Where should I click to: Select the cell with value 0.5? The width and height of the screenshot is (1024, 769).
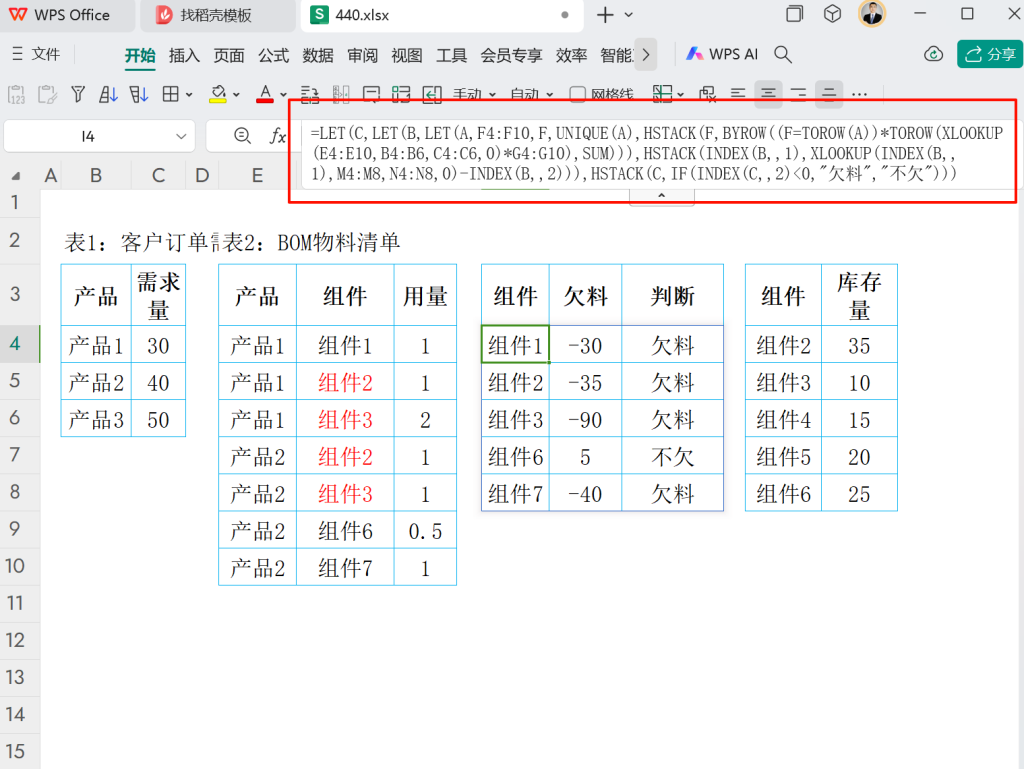[x=425, y=531]
